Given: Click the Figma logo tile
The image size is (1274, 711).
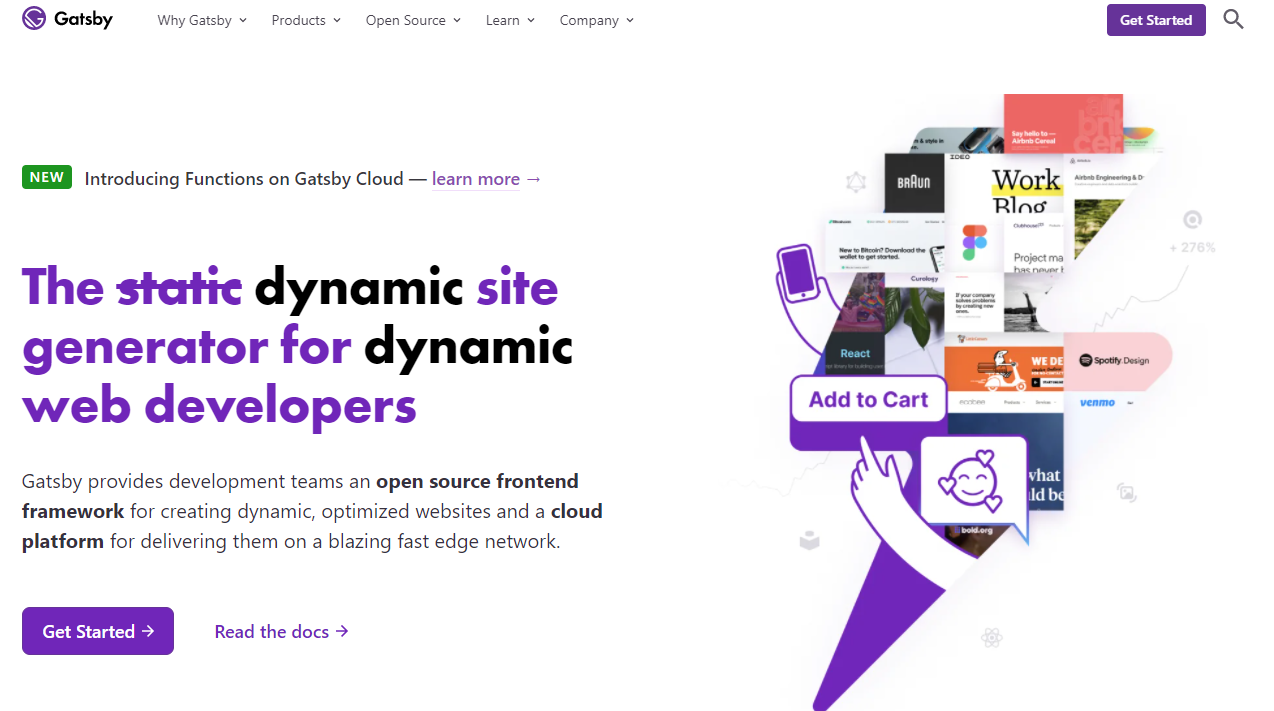Looking at the screenshot, I should (974, 243).
